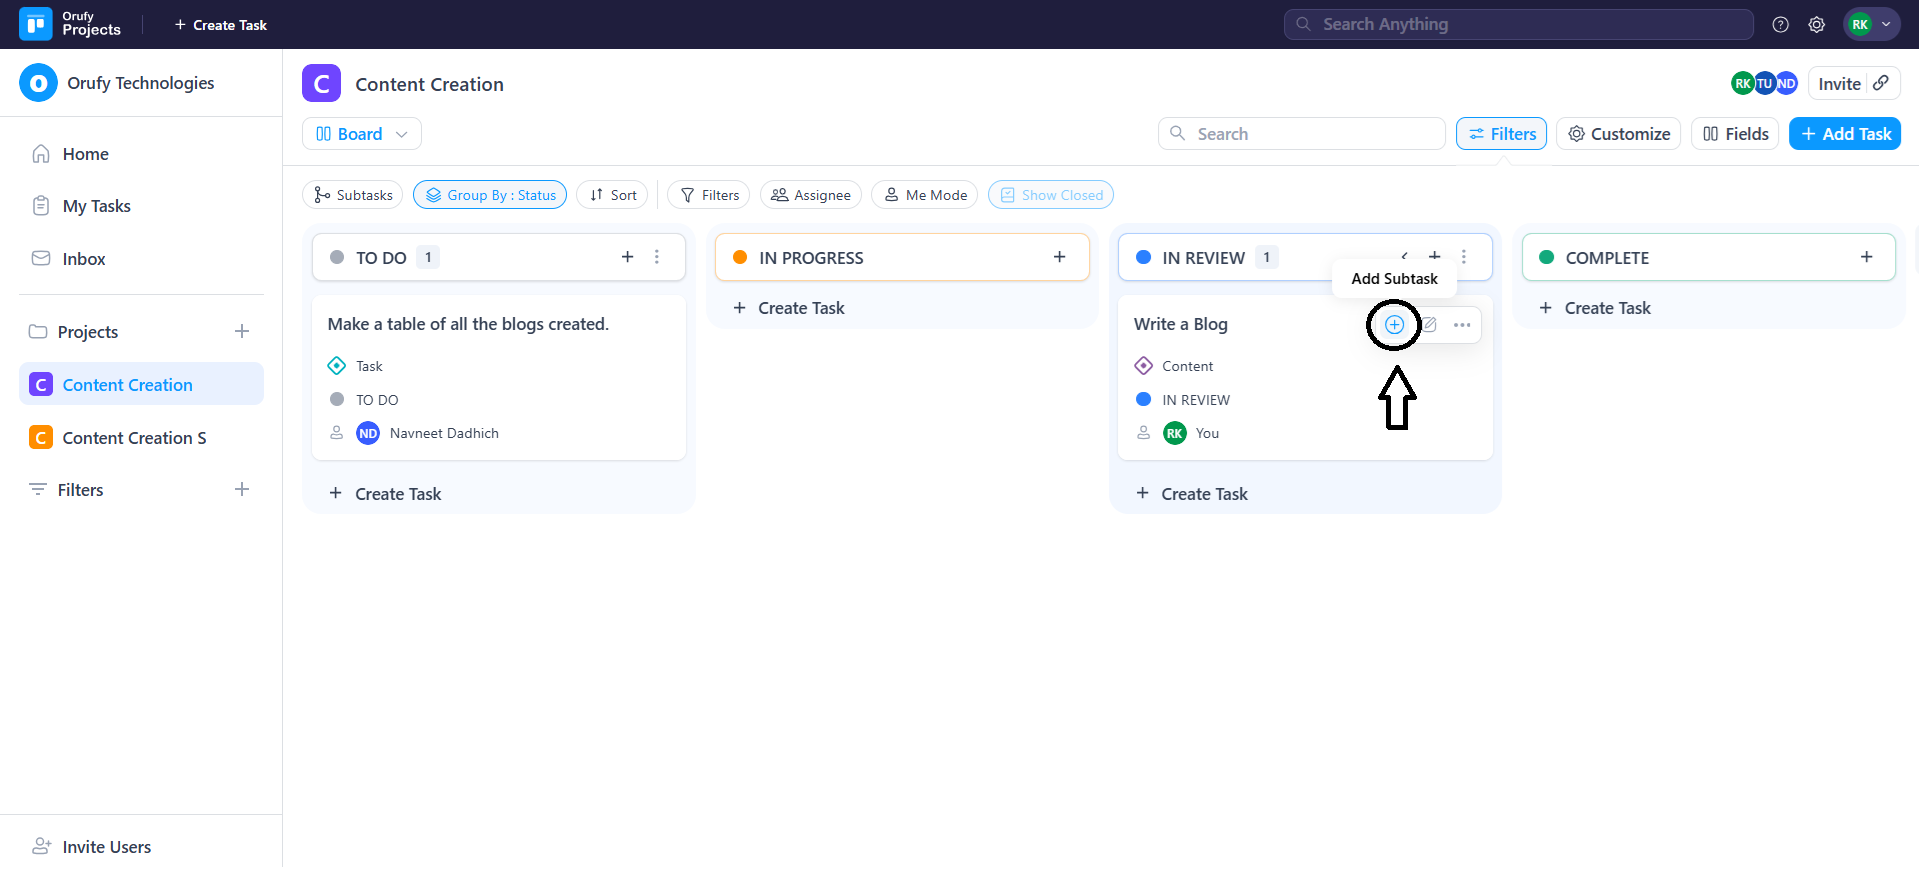Open the Group By: Status dropdown
Screen dimensions: 1919x872
click(x=490, y=195)
